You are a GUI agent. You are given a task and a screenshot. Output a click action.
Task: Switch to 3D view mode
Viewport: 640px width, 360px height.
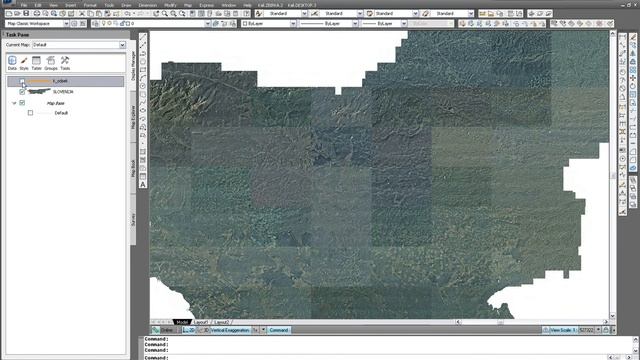pos(203,330)
